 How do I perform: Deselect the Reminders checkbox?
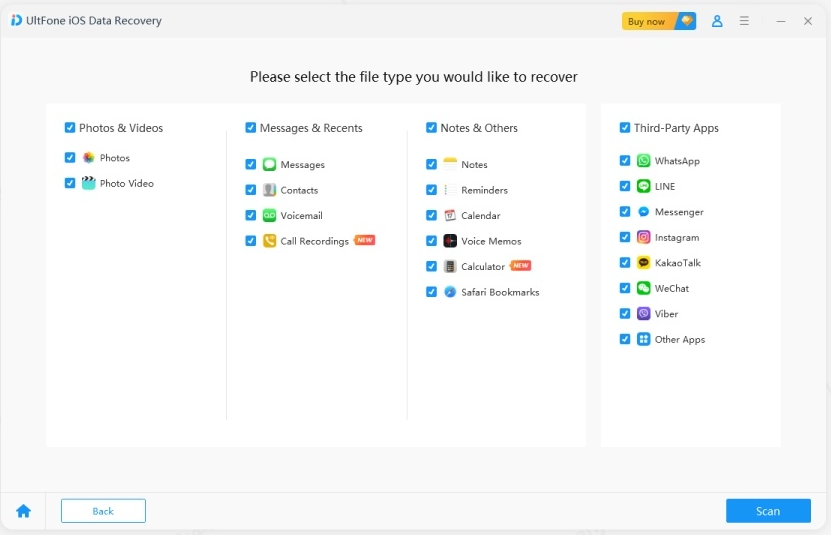click(x=431, y=190)
